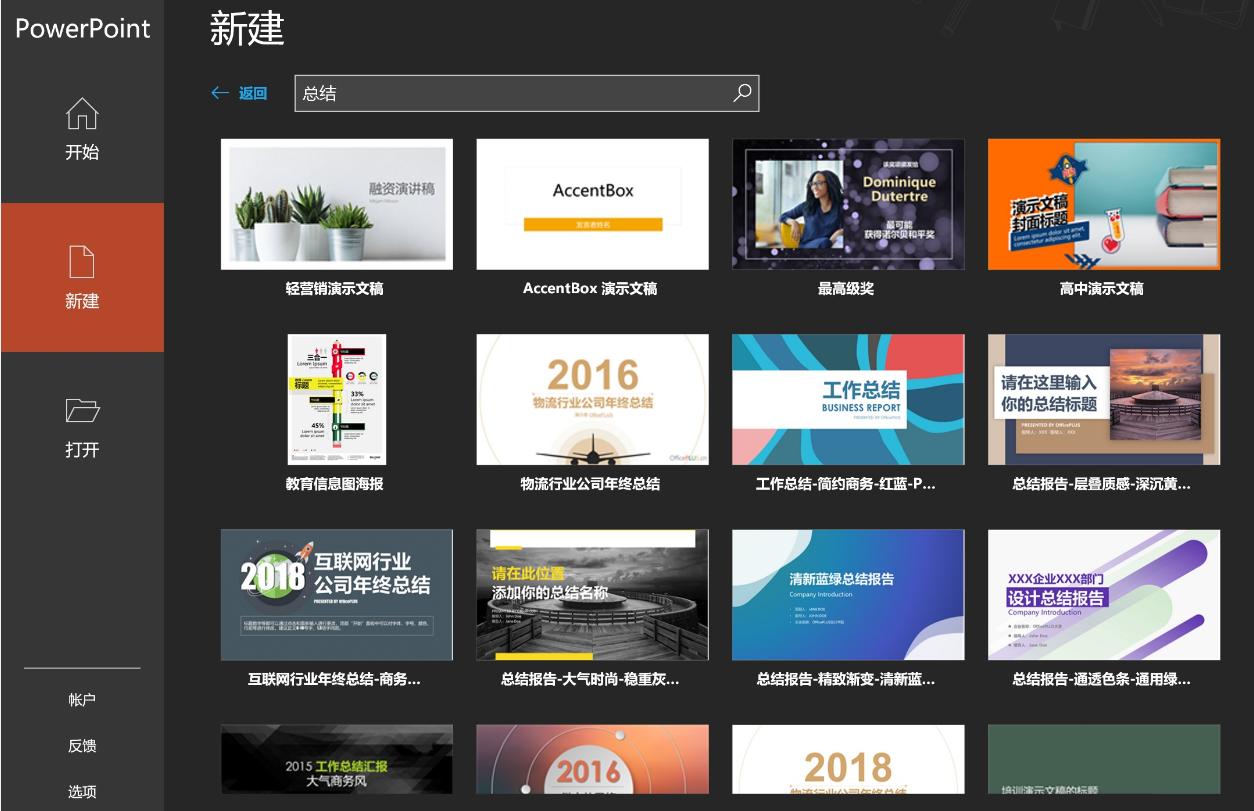Select the 新建 sidebar label

pyautogui.click(x=82, y=301)
